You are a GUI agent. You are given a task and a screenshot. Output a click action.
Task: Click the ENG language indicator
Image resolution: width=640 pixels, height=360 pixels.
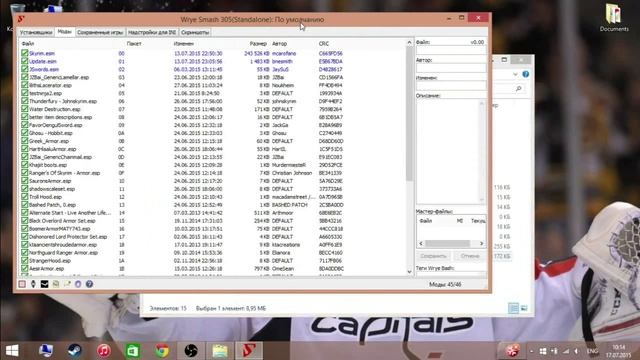[592, 351]
